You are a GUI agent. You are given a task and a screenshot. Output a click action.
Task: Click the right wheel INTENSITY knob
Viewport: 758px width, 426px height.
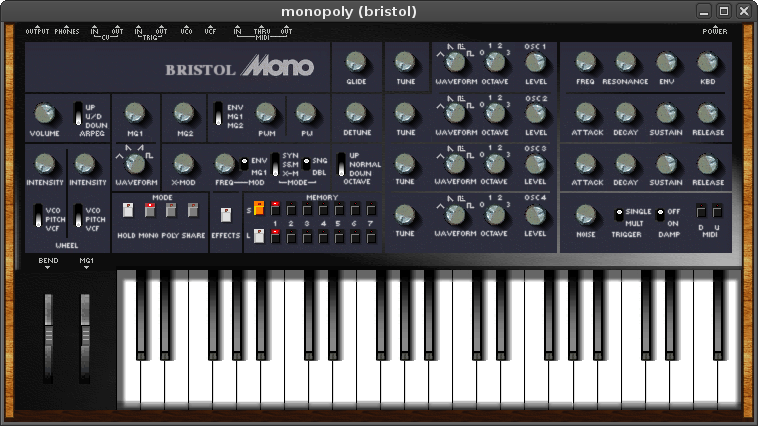(x=85, y=164)
